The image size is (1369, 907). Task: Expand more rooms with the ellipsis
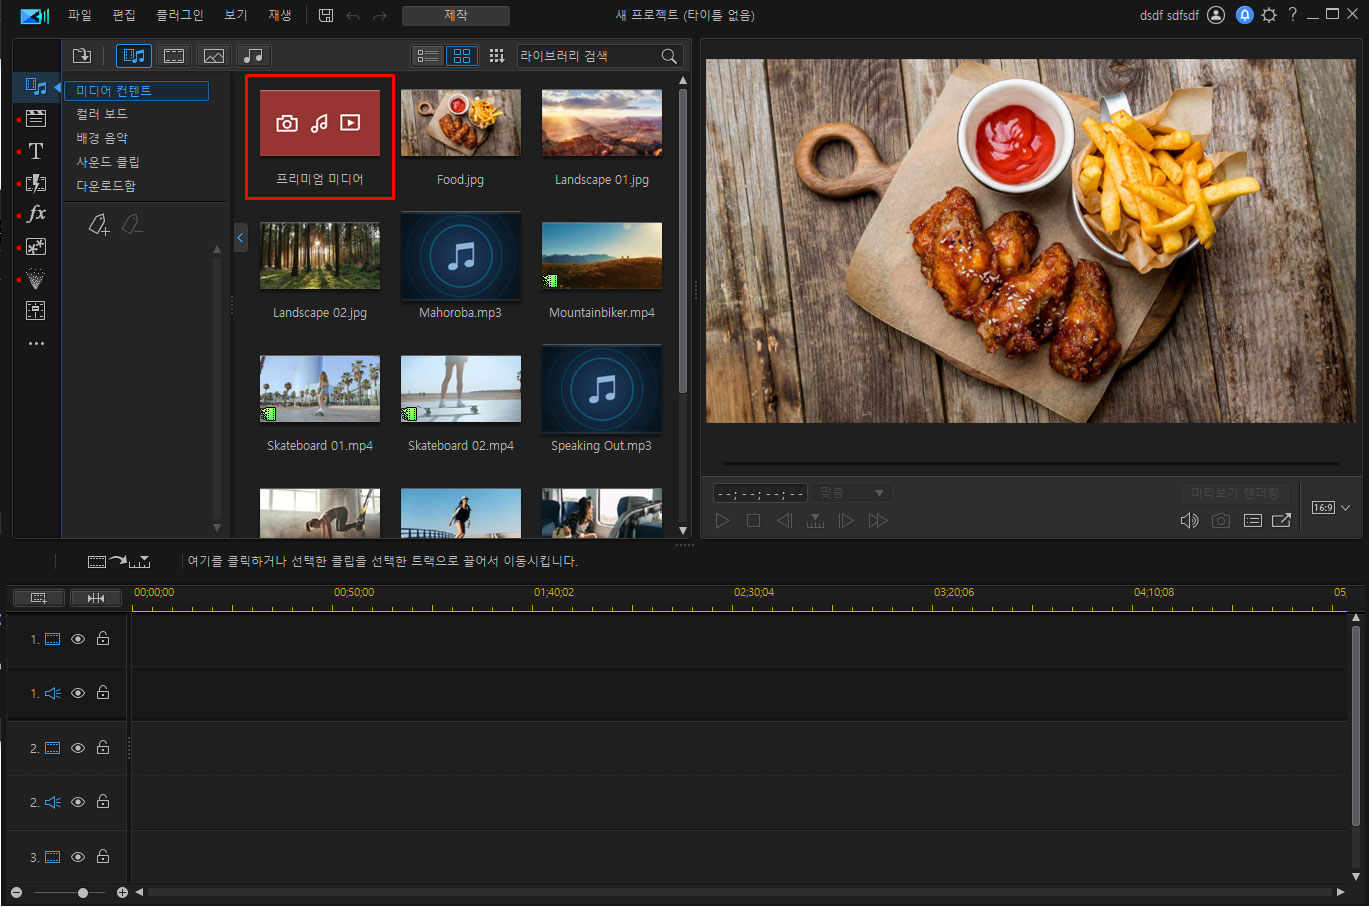(36, 343)
